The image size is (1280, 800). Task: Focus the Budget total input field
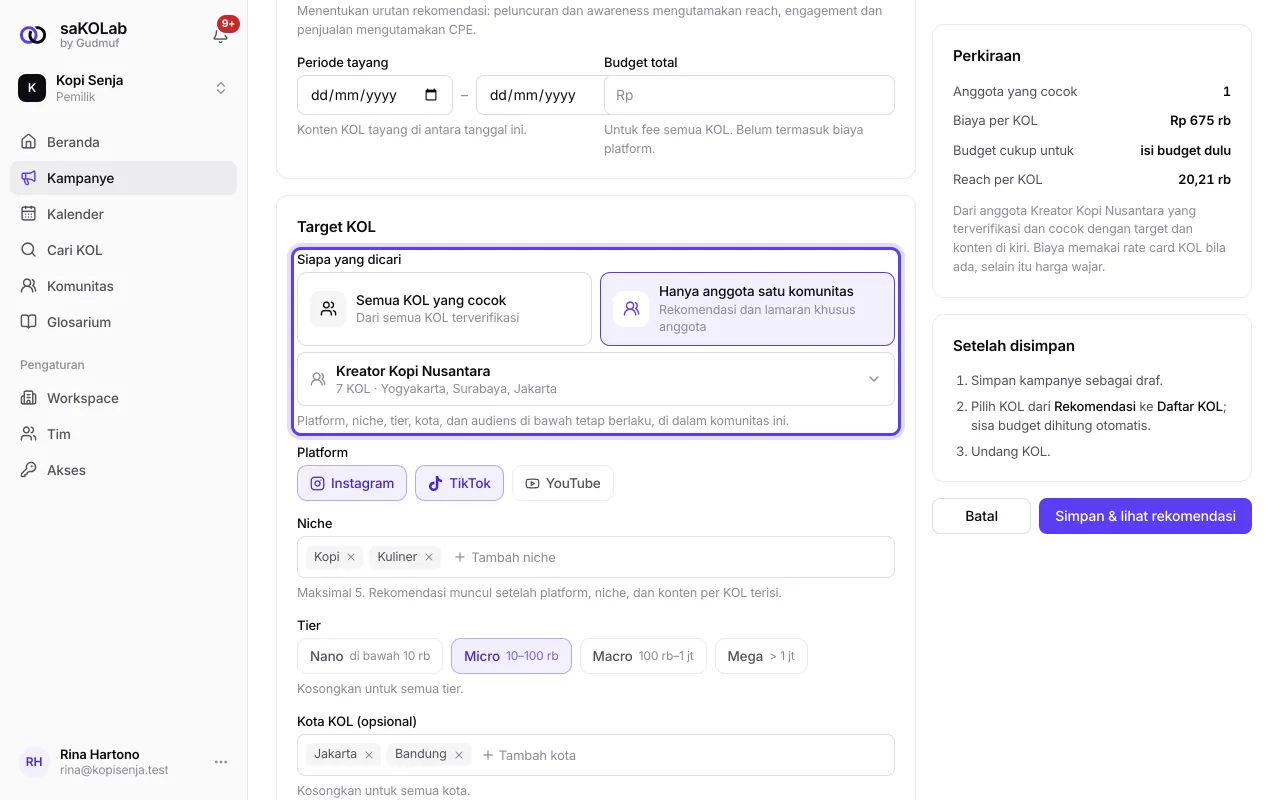(x=749, y=95)
